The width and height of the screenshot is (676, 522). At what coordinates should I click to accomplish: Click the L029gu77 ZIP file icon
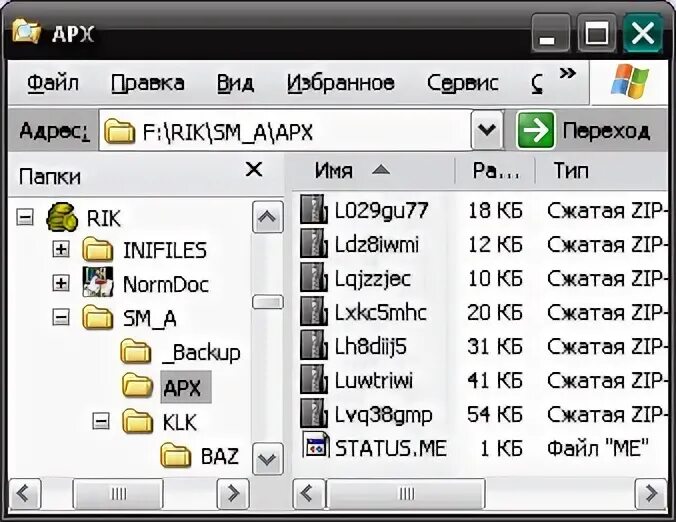(314, 209)
